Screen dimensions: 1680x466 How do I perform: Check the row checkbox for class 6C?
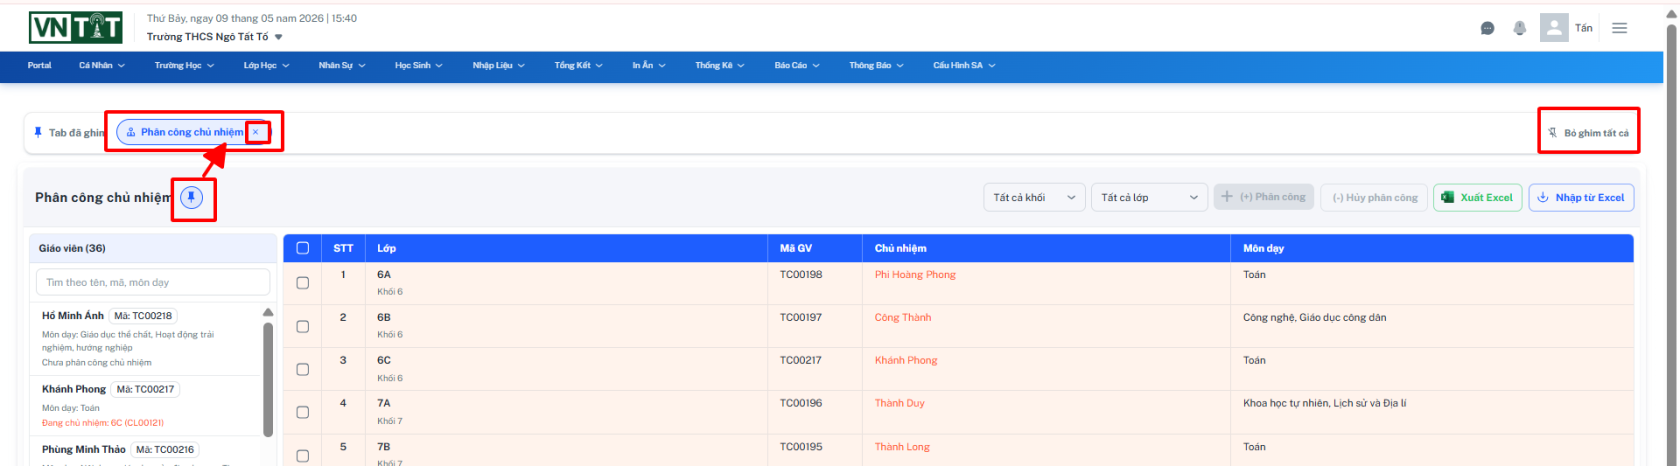click(303, 369)
